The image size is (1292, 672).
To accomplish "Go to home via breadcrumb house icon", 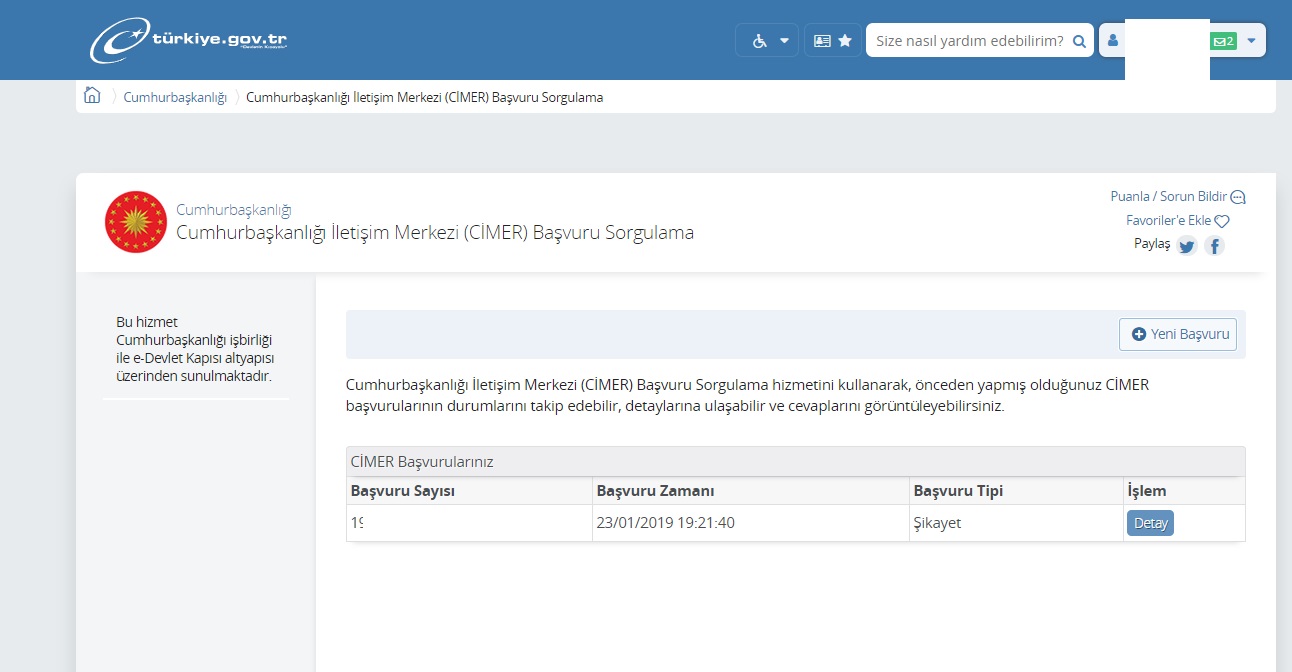I will [92, 96].
